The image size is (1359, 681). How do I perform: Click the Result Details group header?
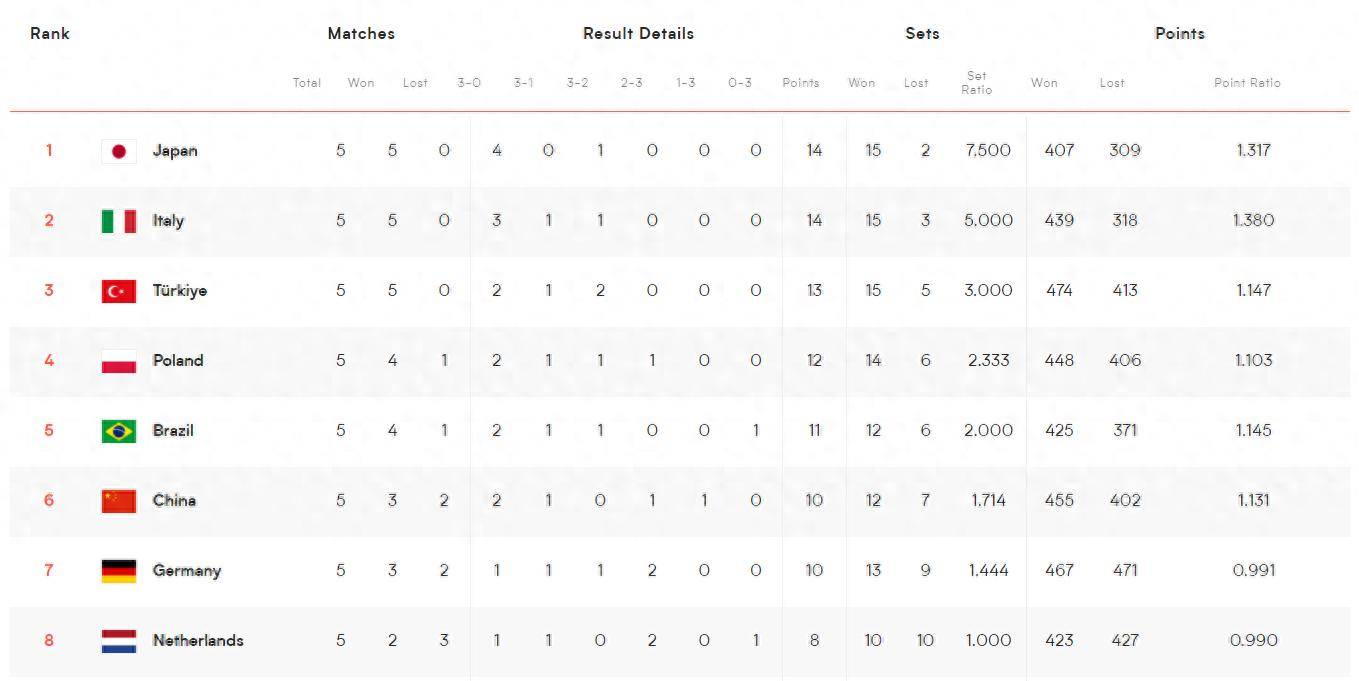(638, 33)
